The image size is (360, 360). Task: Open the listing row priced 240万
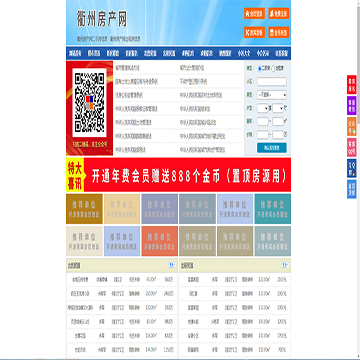[x=122, y=294]
